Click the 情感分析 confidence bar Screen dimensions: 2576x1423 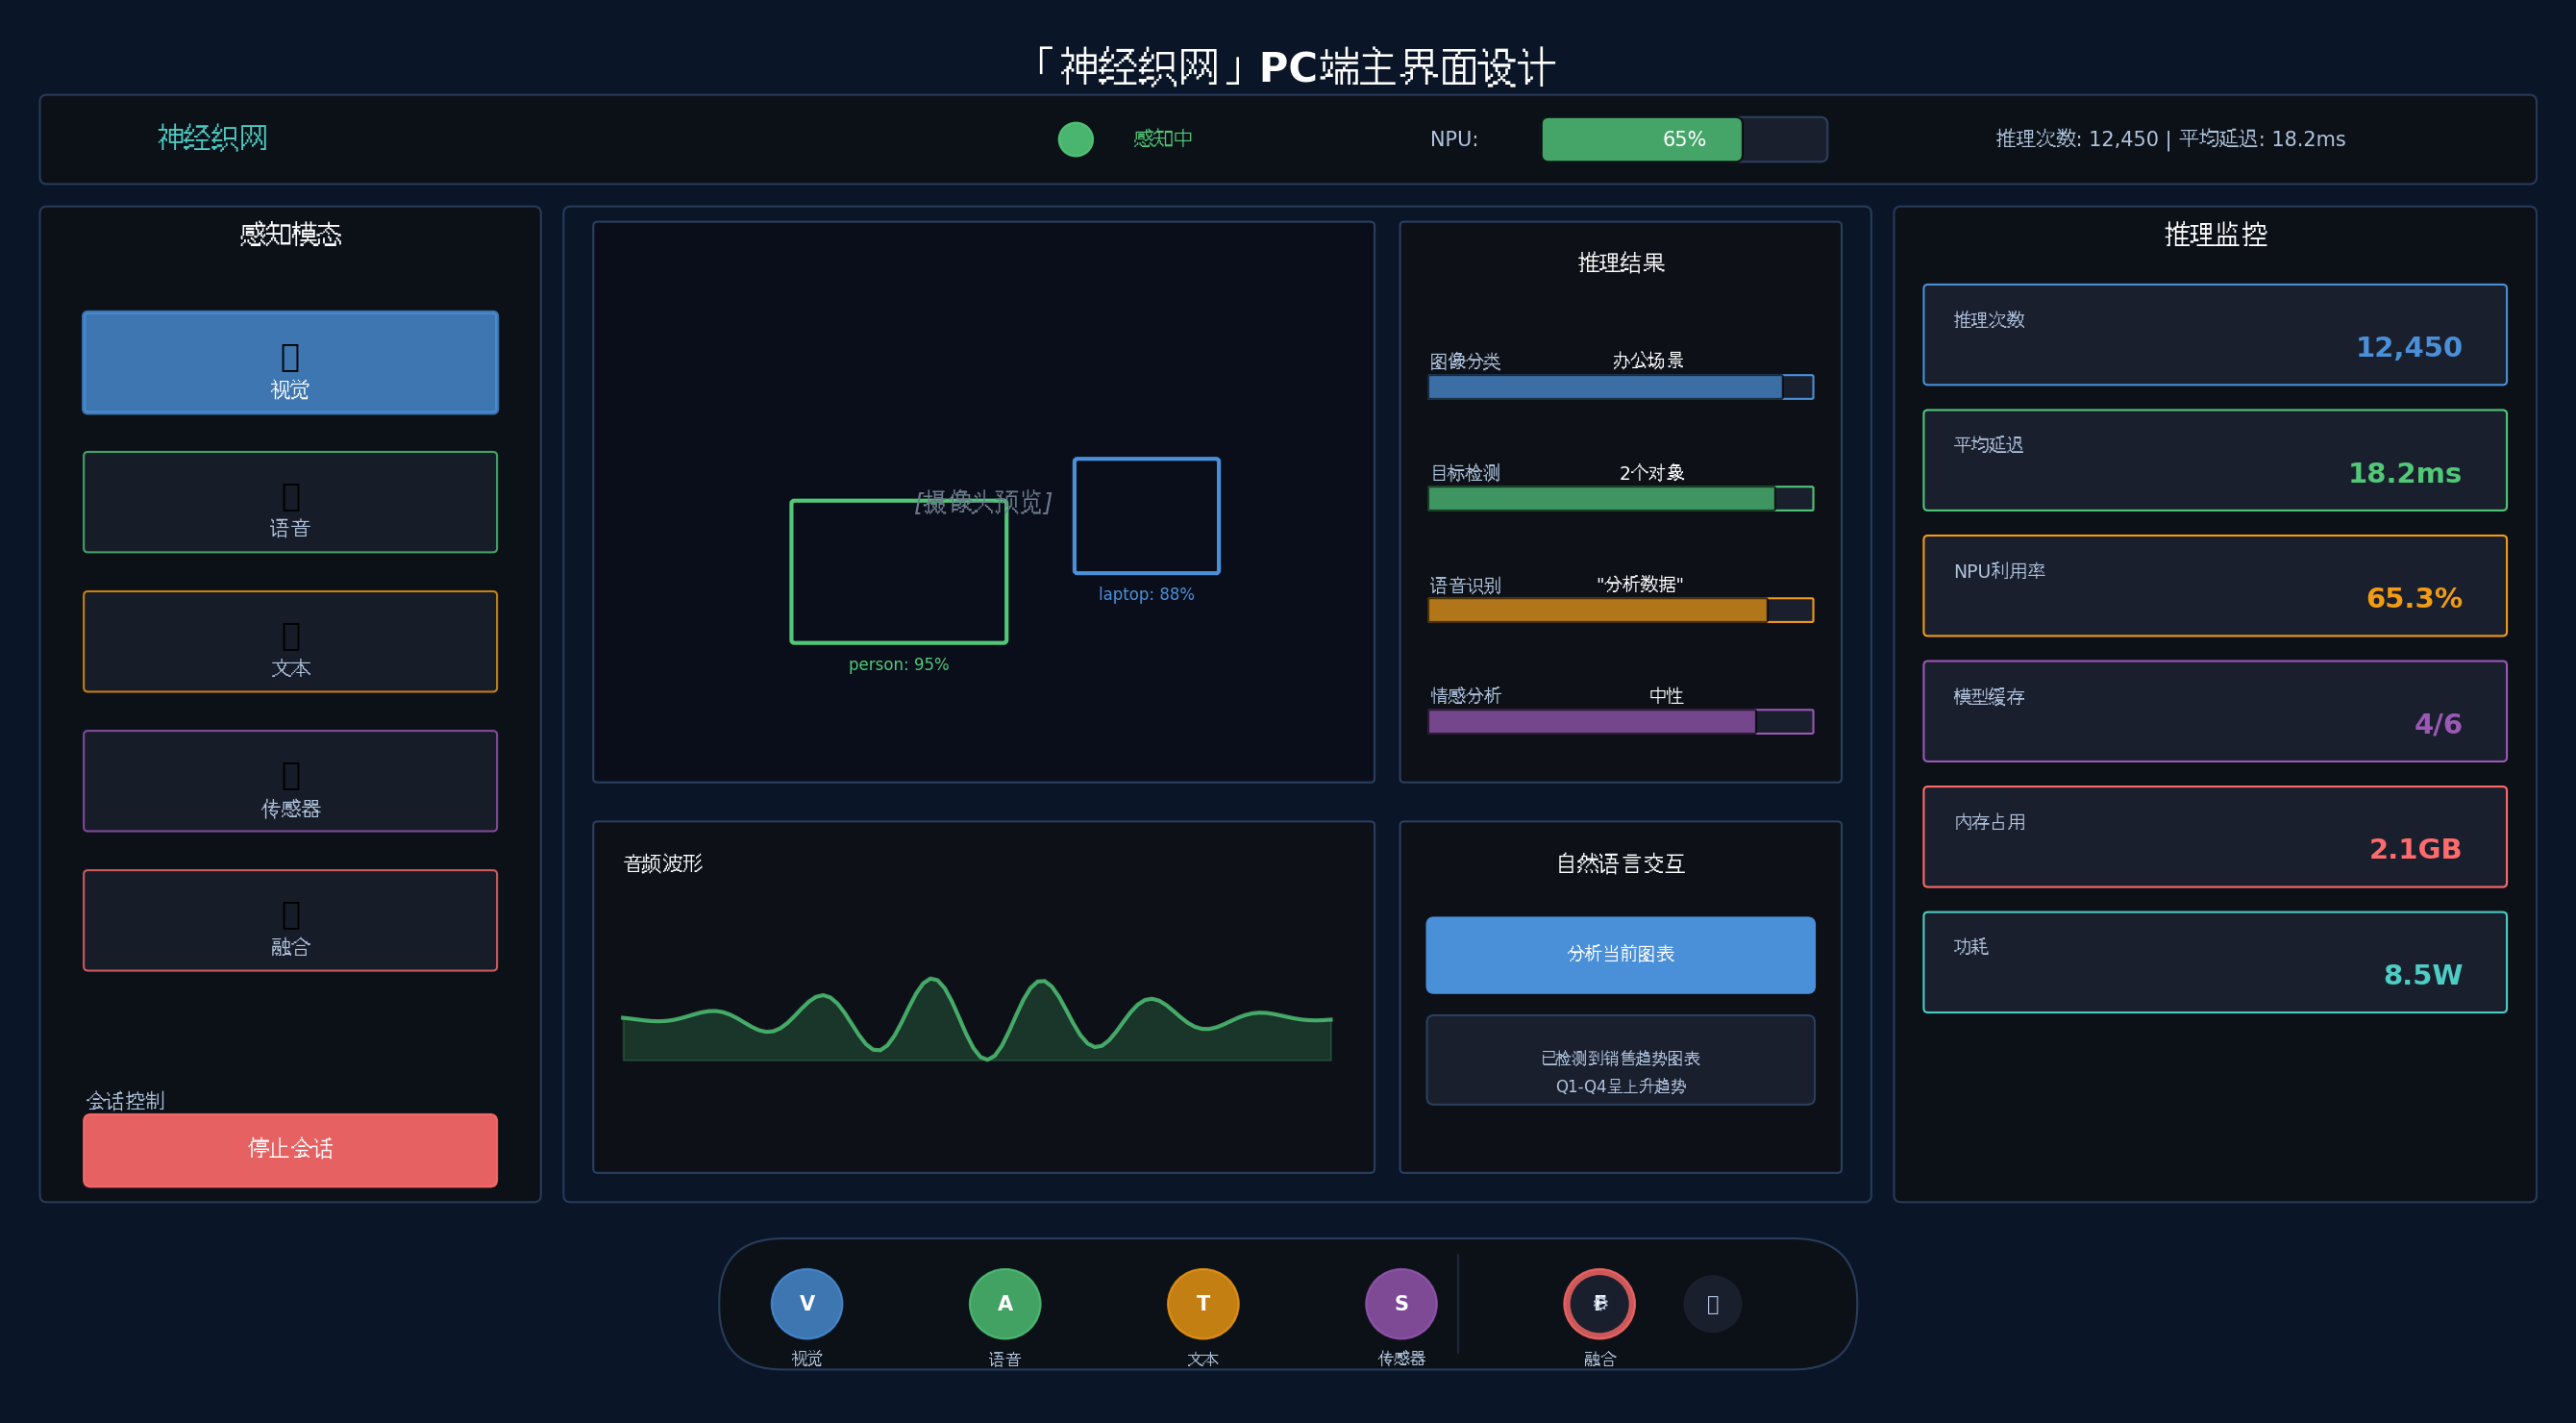(1621, 721)
